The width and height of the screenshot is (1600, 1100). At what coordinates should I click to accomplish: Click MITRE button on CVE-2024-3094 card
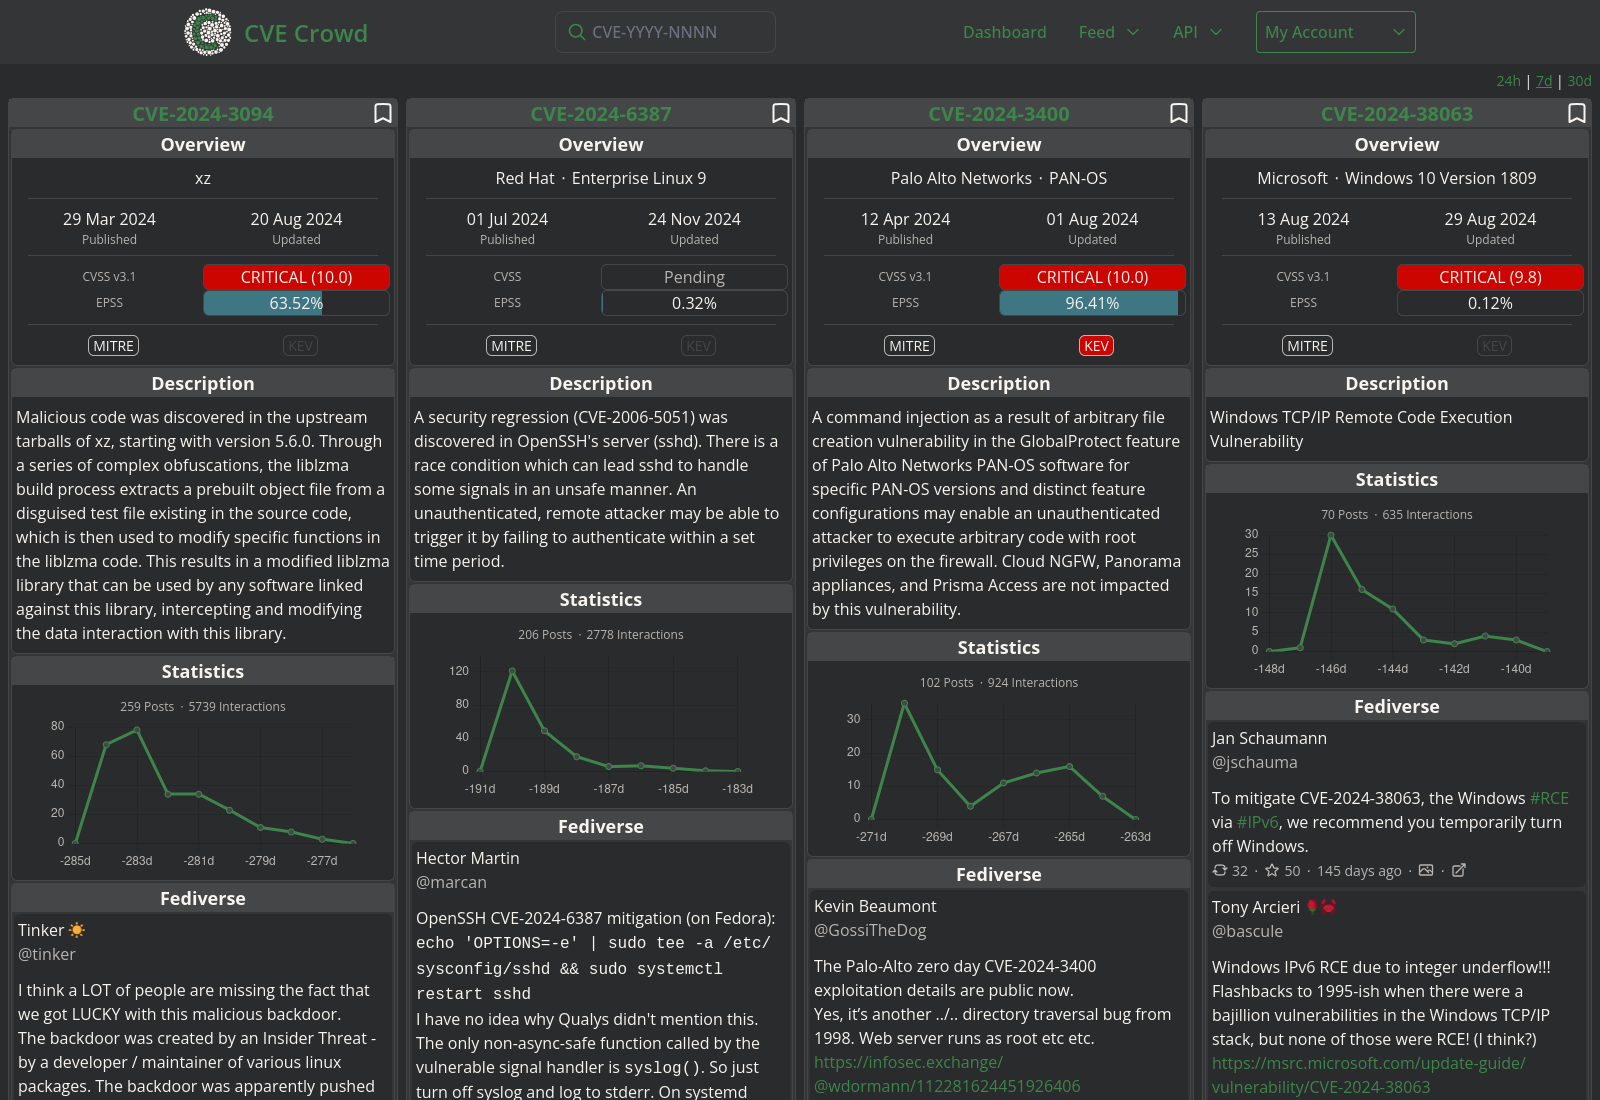click(x=114, y=346)
